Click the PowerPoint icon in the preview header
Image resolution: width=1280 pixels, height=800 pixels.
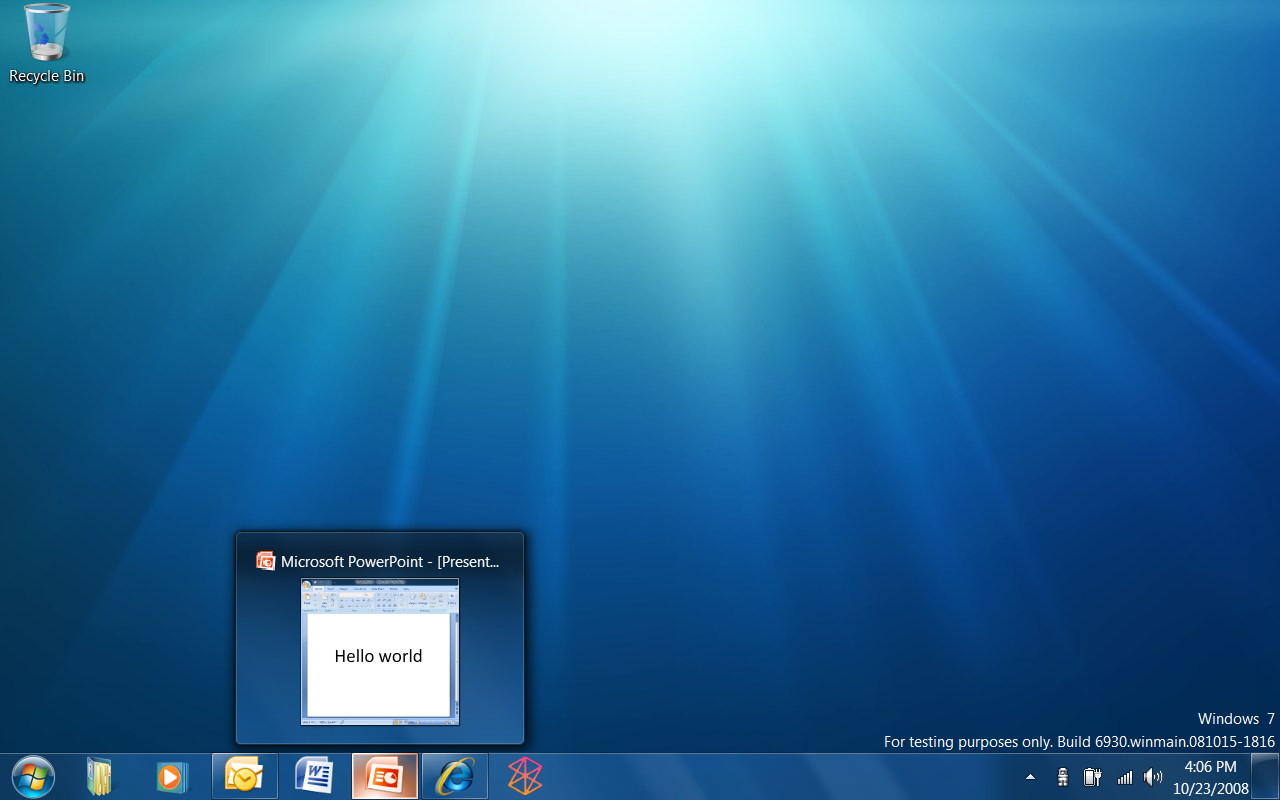pyautogui.click(x=265, y=561)
